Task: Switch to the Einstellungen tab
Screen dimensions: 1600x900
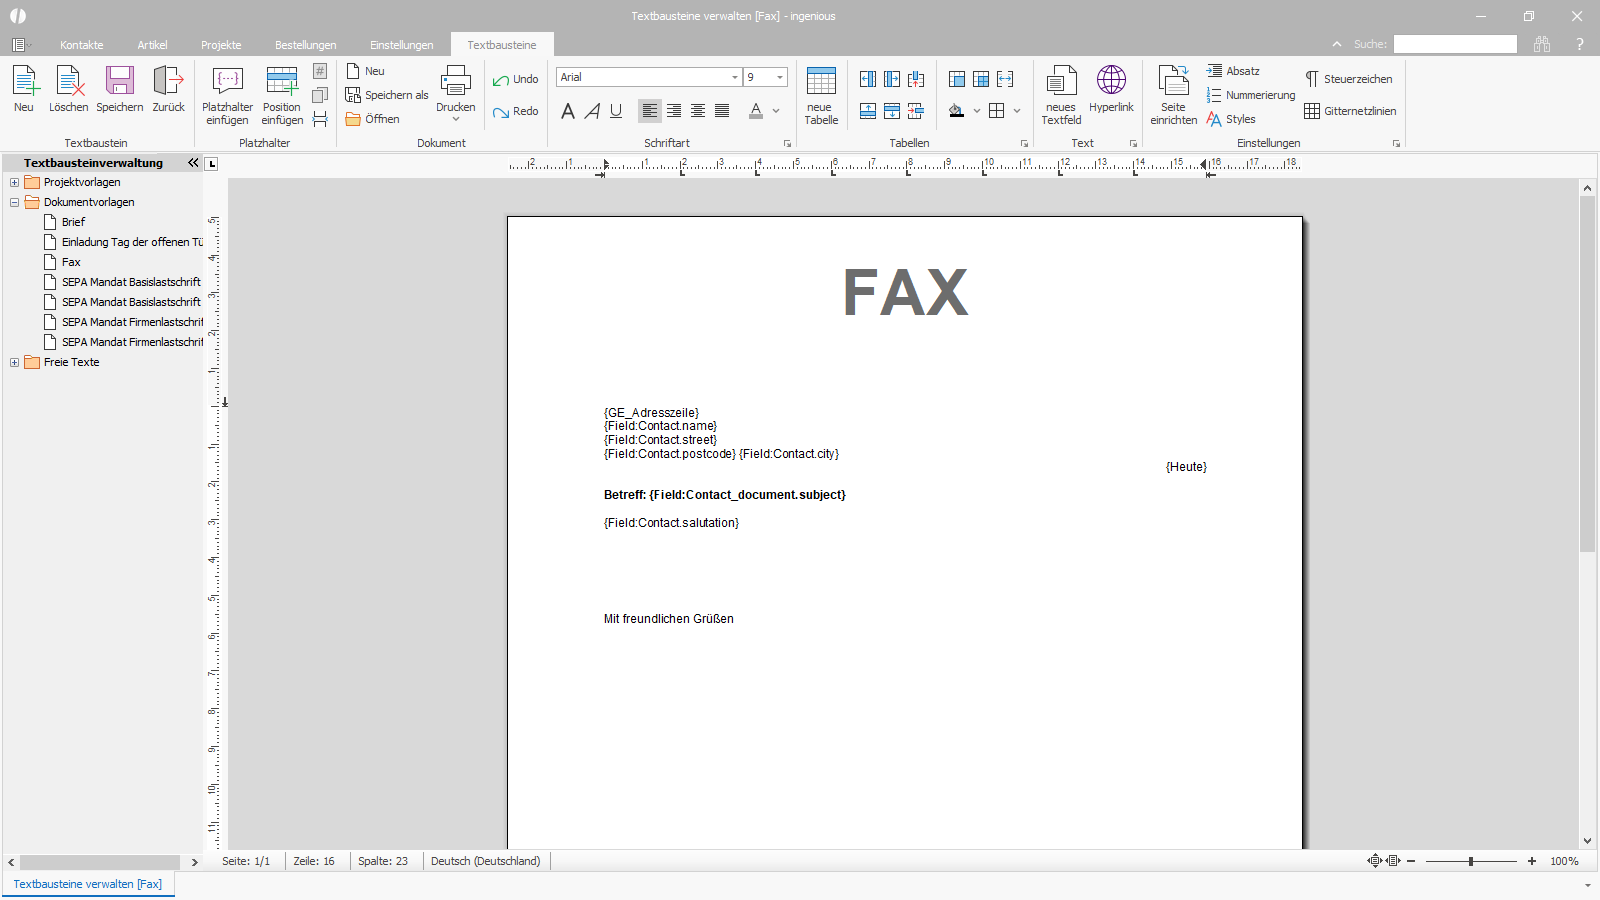Action: 401,45
